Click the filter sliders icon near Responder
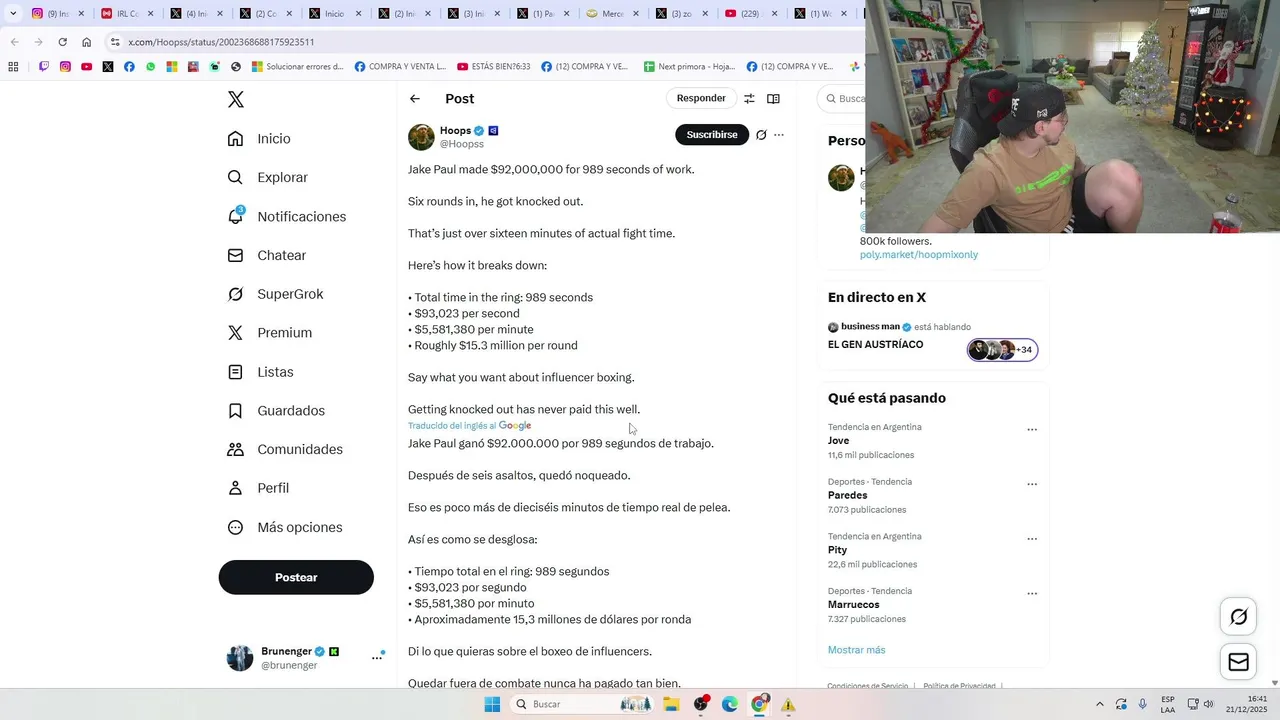 [x=749, y=99]
